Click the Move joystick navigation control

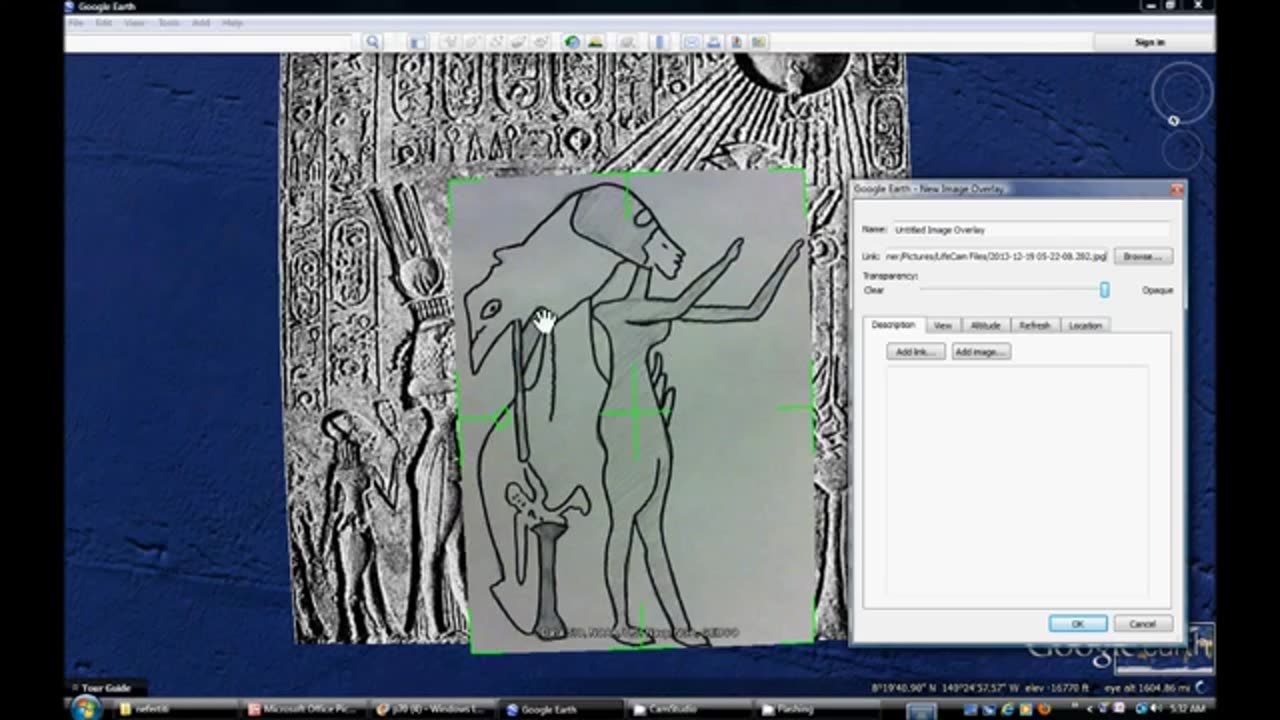(1183, 150)
